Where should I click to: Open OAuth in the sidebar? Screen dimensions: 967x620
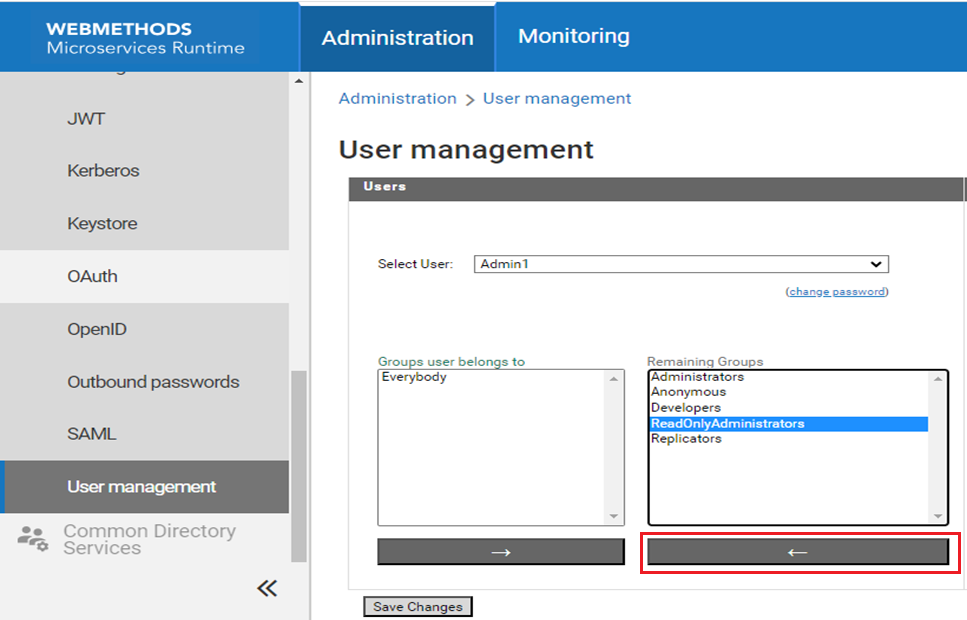(x=92, y=276)
